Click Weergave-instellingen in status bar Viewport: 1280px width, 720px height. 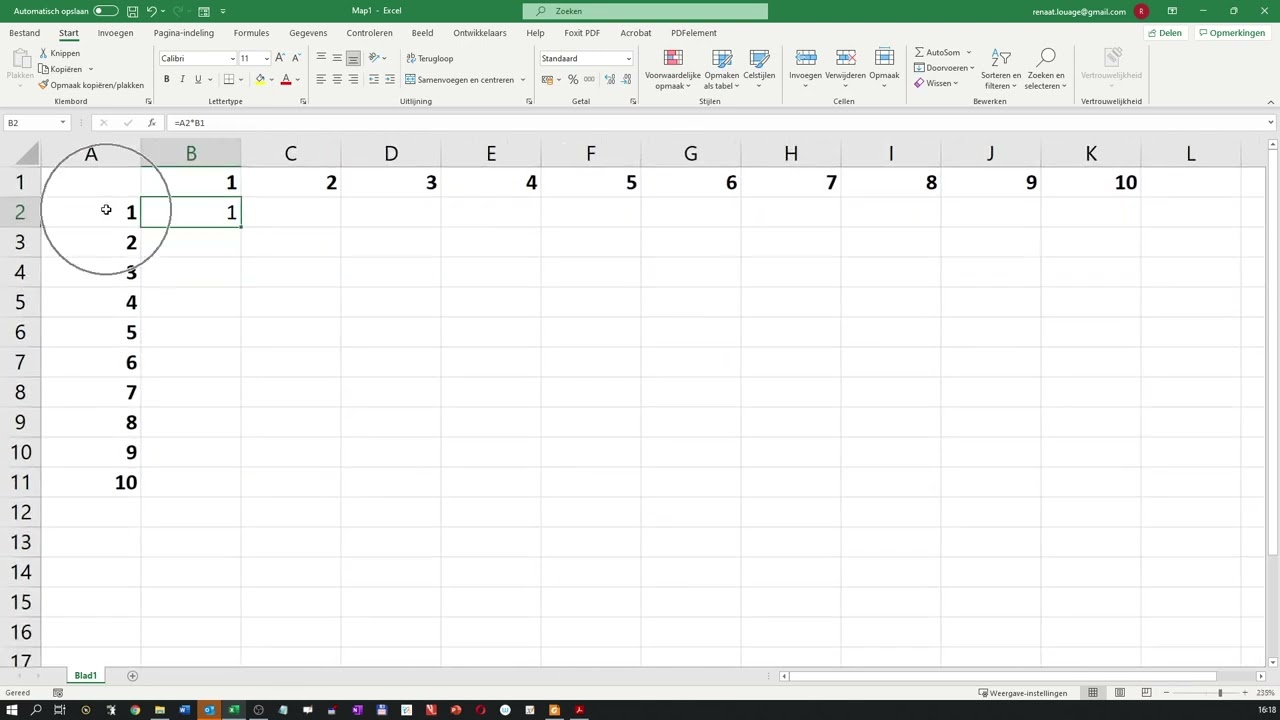1022,693
